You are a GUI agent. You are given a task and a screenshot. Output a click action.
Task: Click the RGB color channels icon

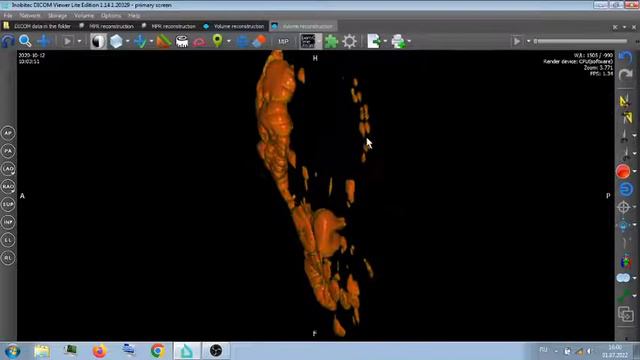click(625, 261)
